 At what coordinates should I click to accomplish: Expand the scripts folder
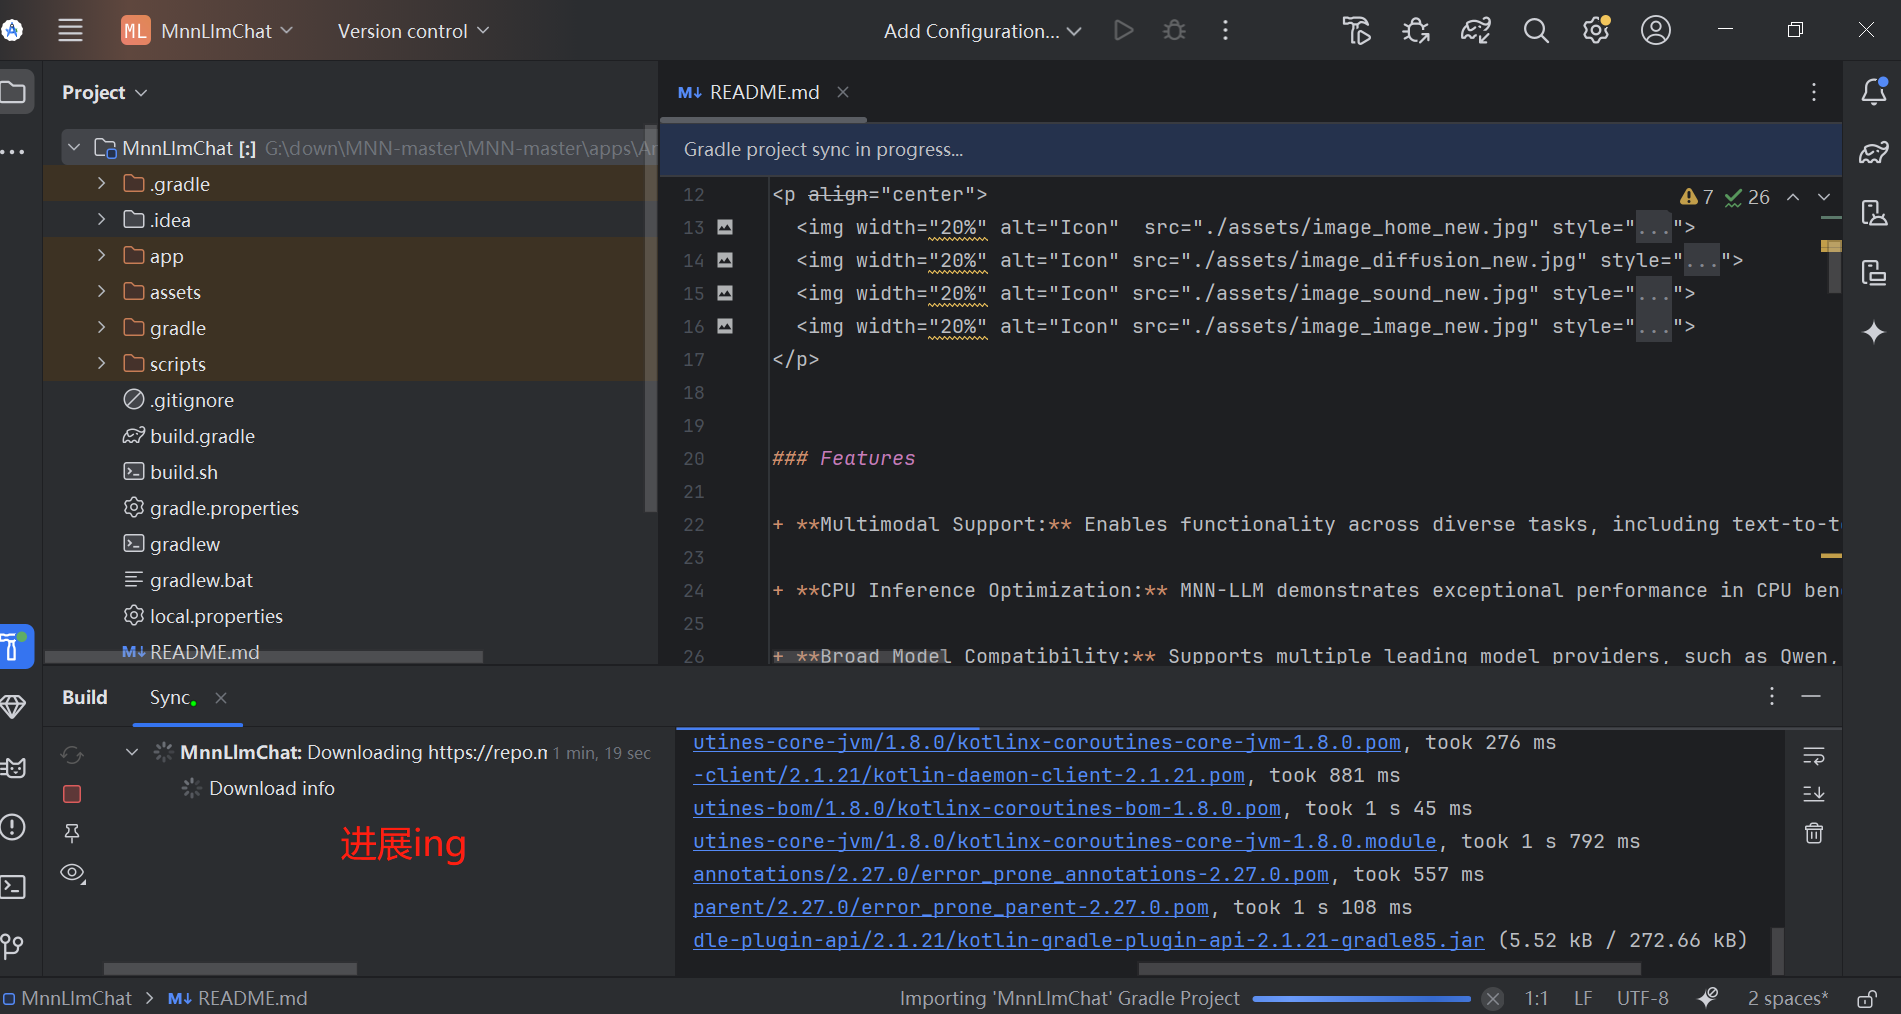click(101, 364)
